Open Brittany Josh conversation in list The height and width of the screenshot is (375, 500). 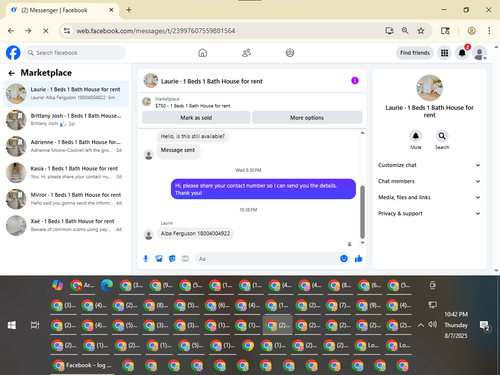(66, 120)
